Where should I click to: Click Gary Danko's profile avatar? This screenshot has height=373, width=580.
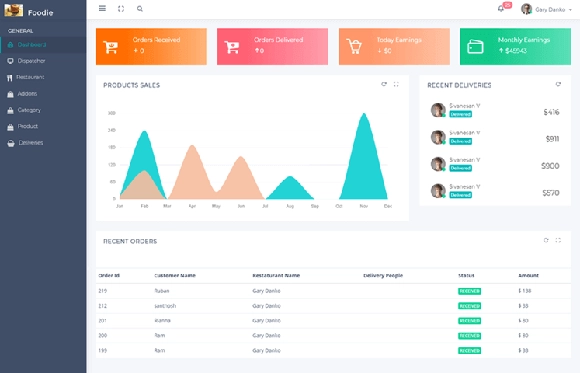[x=526, y=9]
